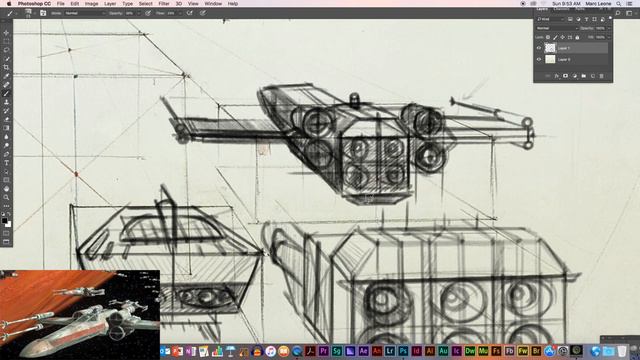Enable airbrush-style build-up effects
The width and height of the screenshot is (640, 360).
tap(189, 13)
